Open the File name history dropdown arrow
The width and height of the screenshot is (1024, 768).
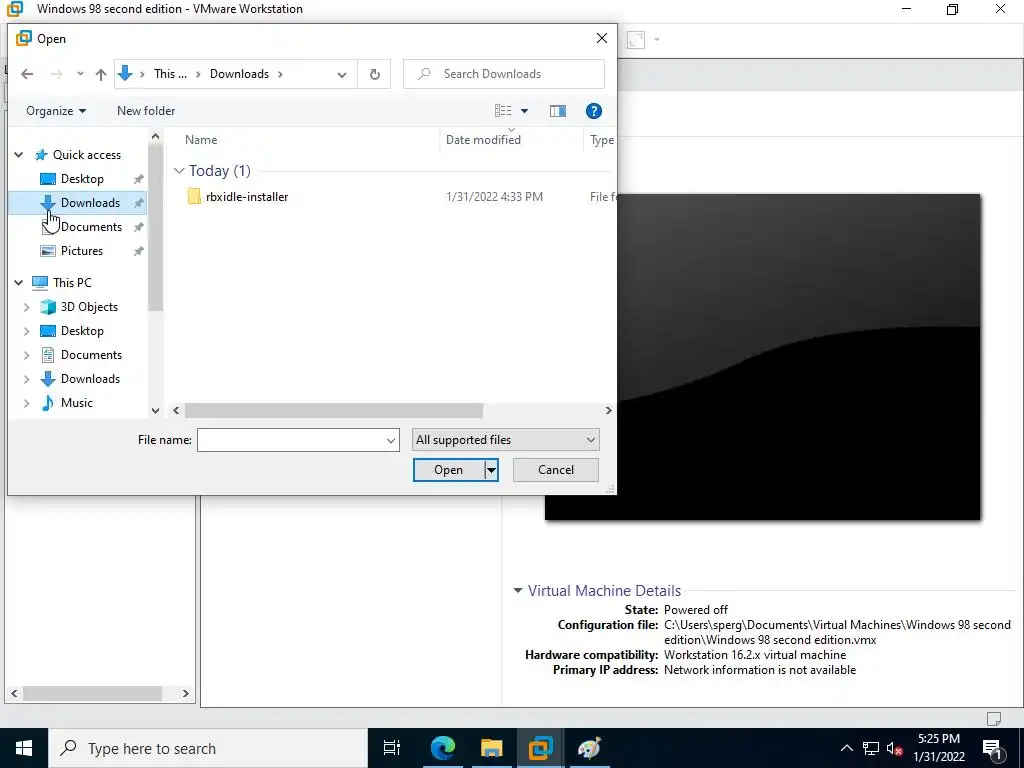391,440
